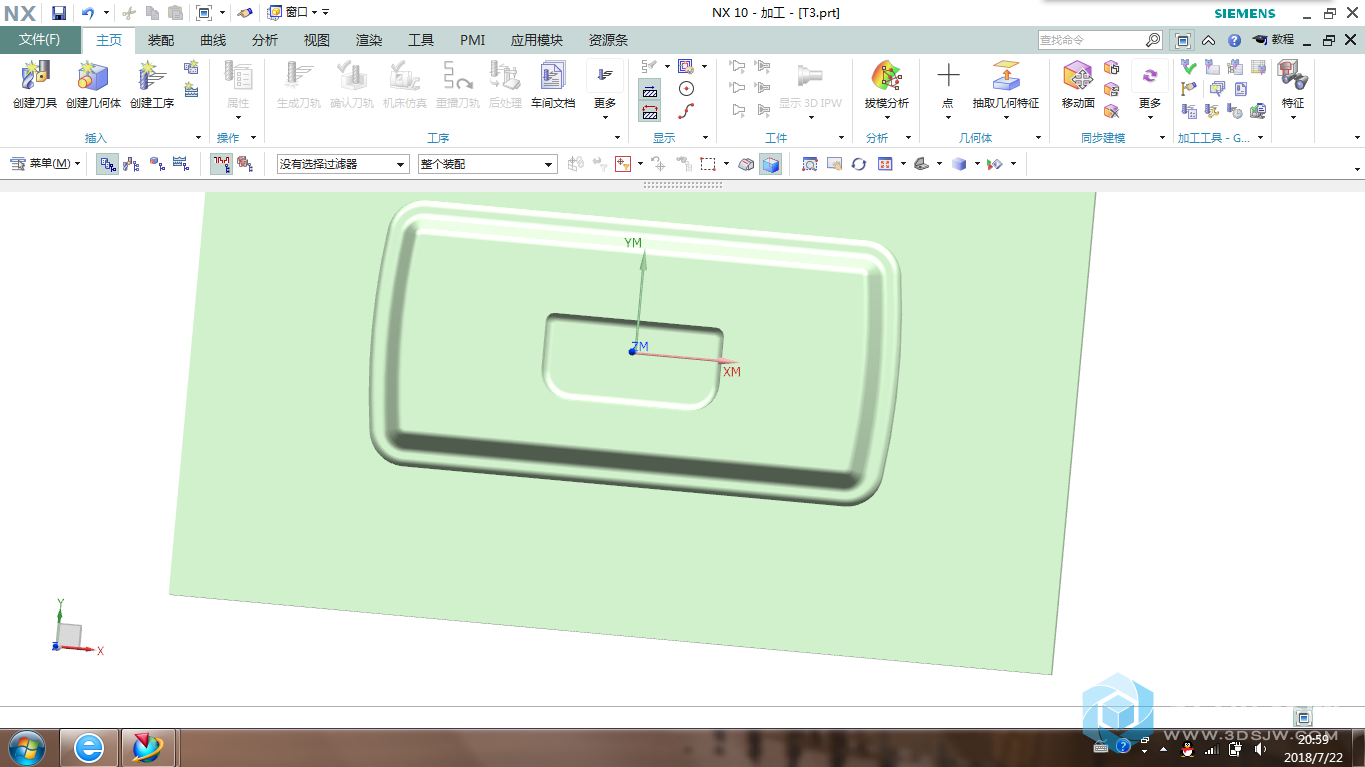
Task: Click the Help question mark icon
Action: click(x=1234, y=40)
